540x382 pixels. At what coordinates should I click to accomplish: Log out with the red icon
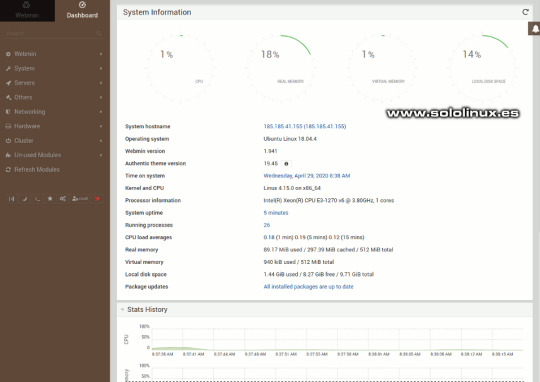(98, 199)
